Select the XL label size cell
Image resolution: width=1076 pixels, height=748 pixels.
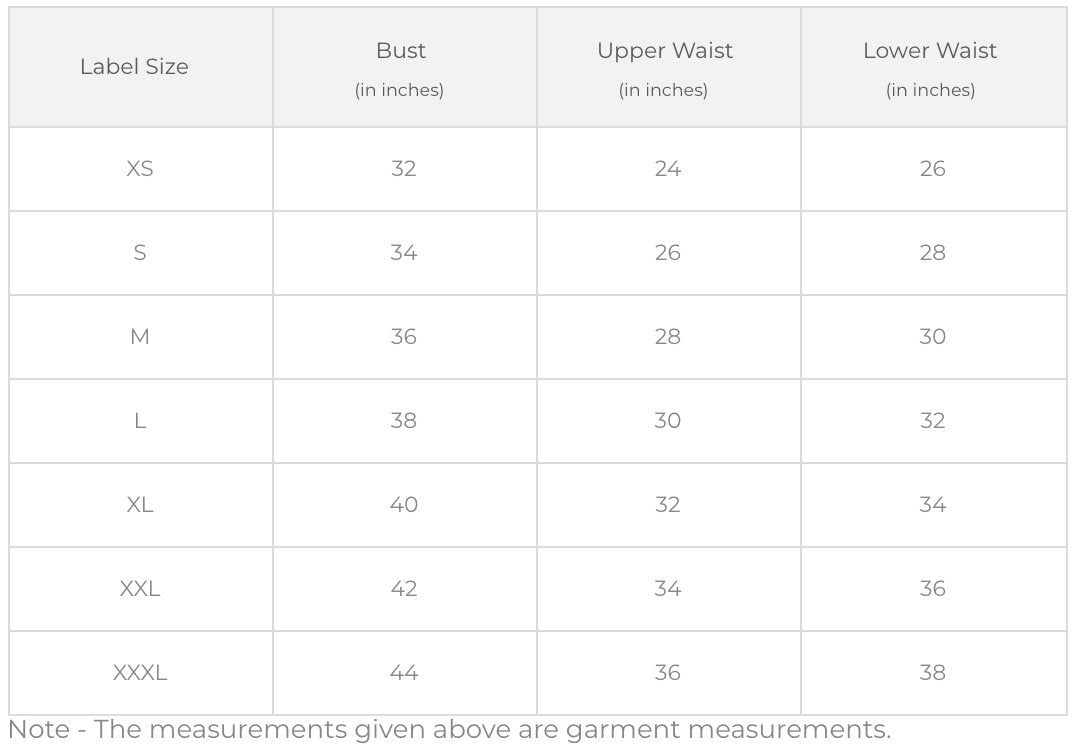[x=140, y=505]
